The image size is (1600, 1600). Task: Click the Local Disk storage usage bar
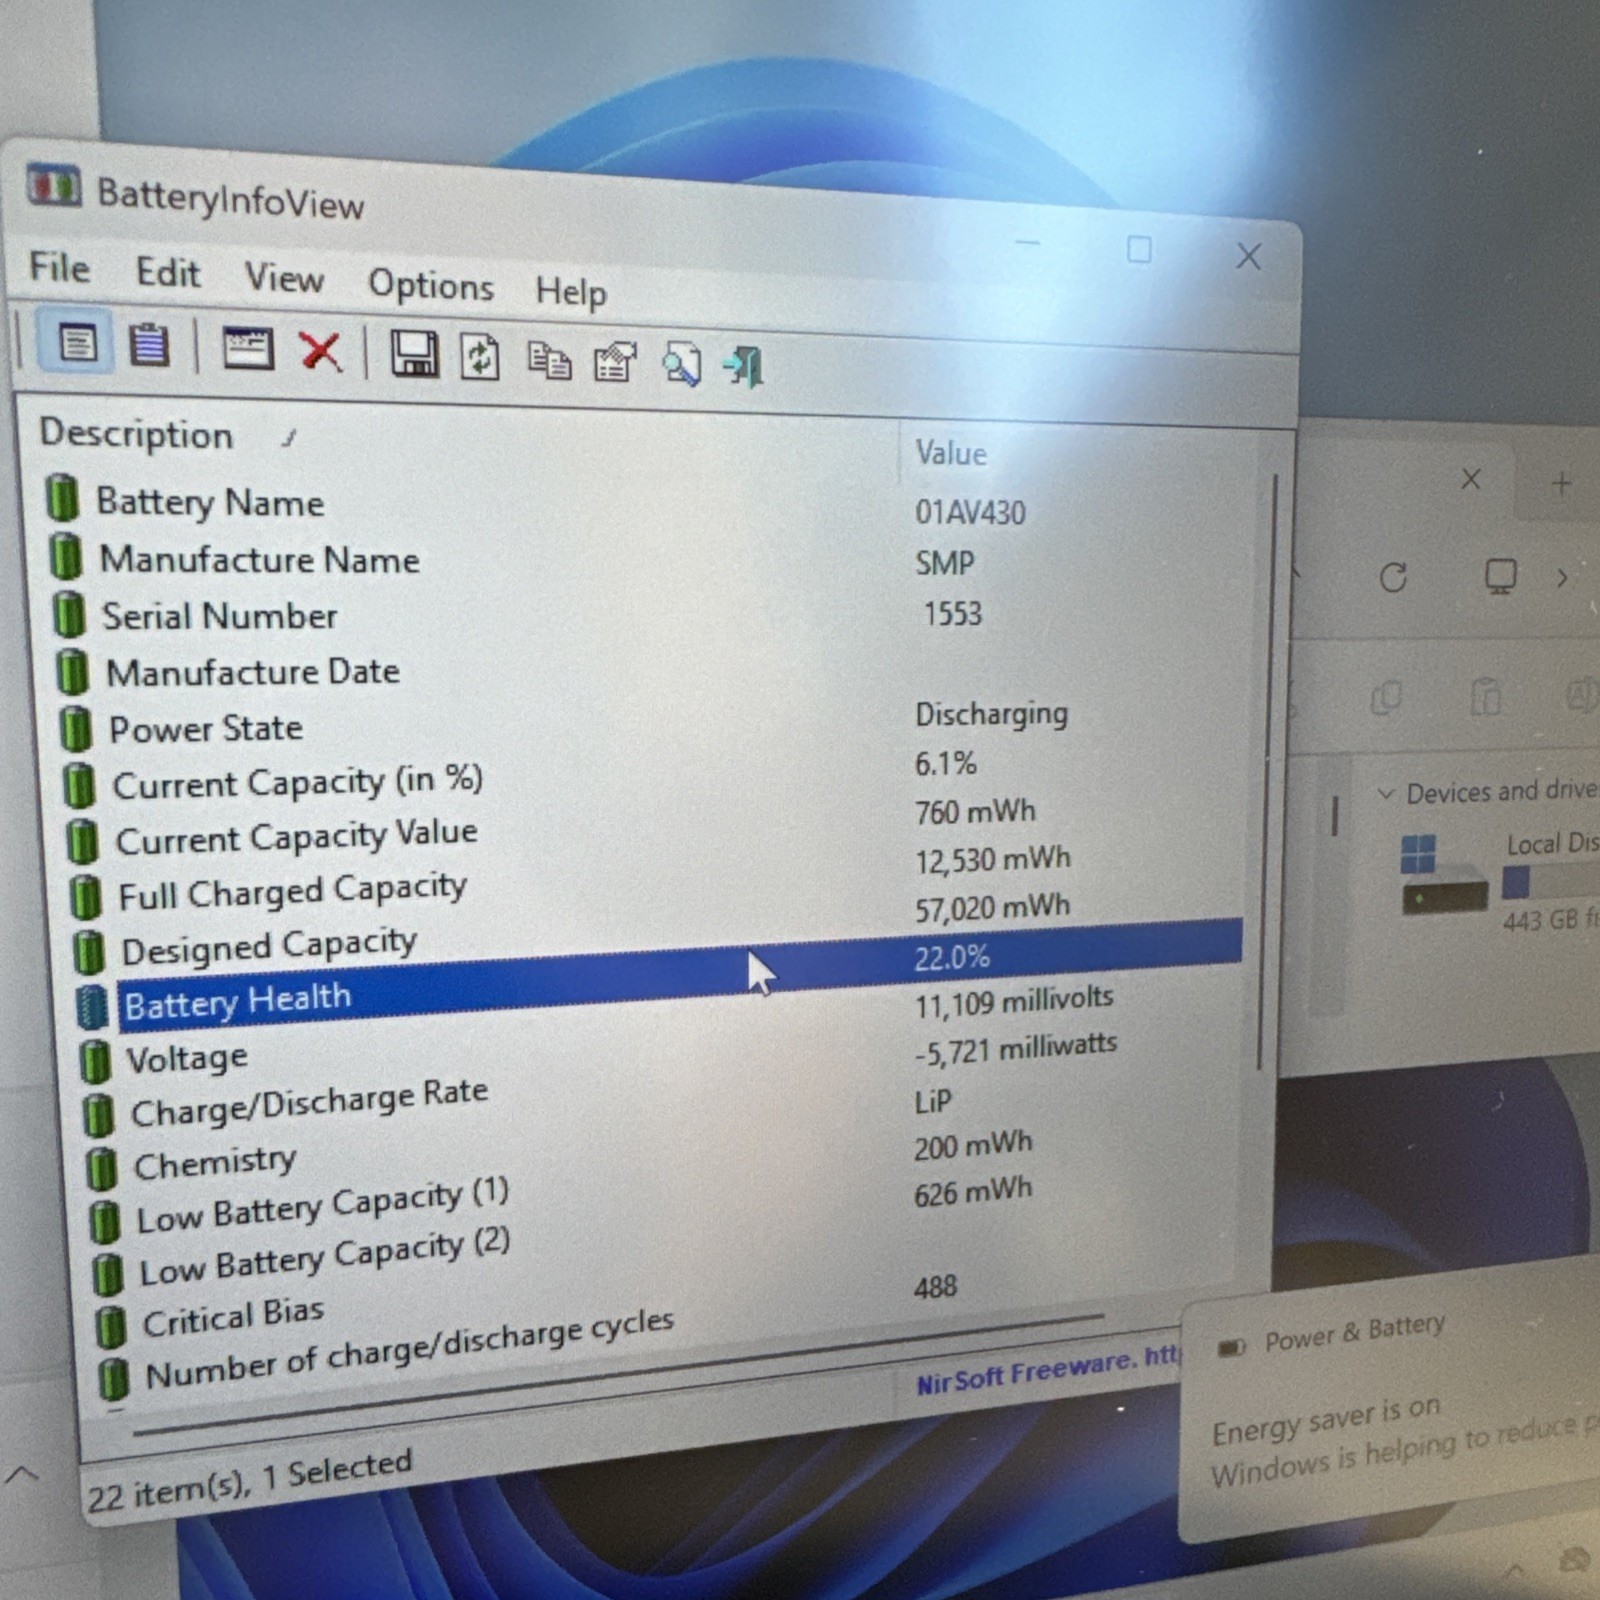point(1550,882)
